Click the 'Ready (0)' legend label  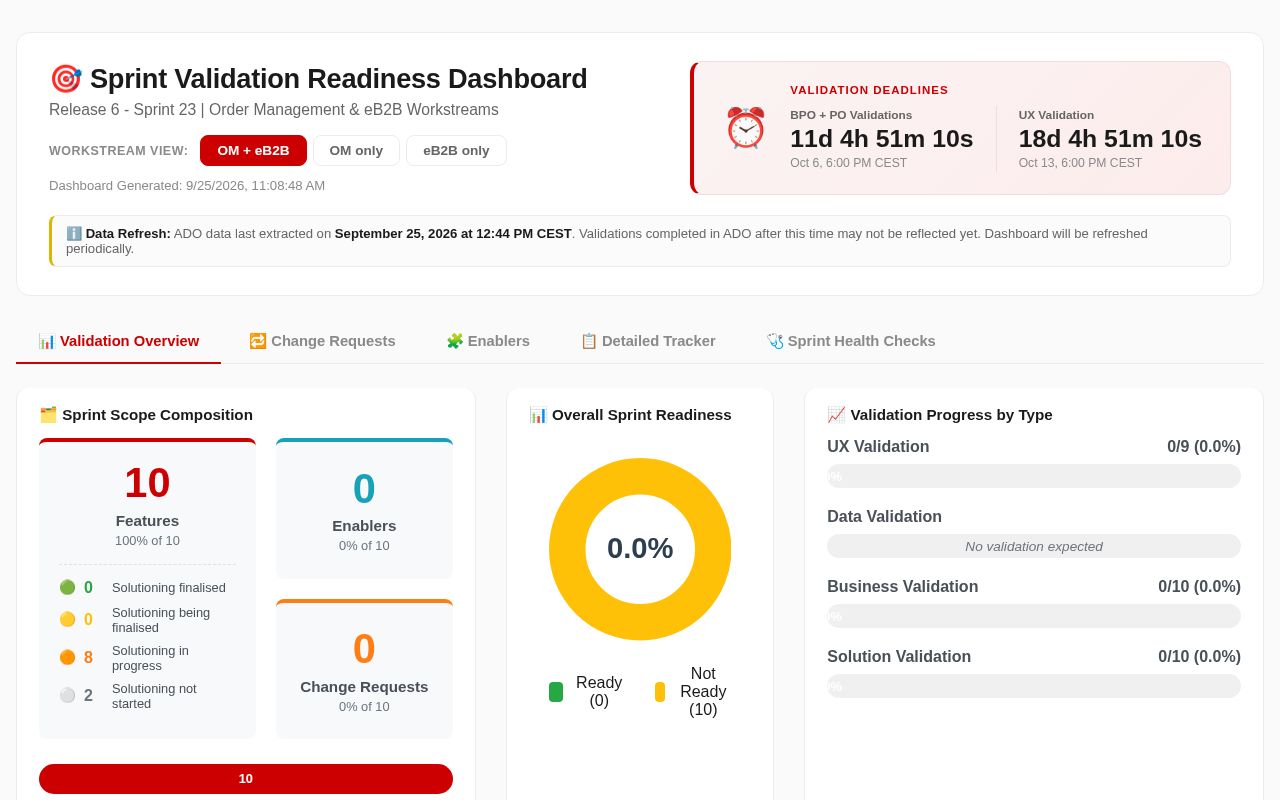tap(599, 692)
